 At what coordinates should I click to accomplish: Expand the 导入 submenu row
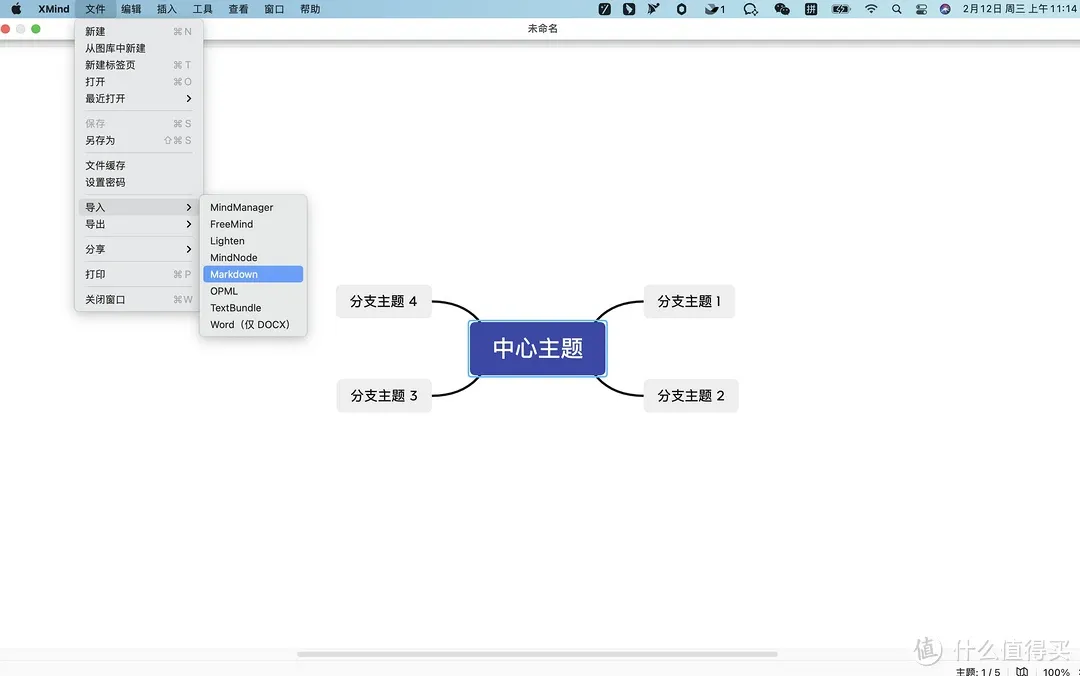pos(138,207)
